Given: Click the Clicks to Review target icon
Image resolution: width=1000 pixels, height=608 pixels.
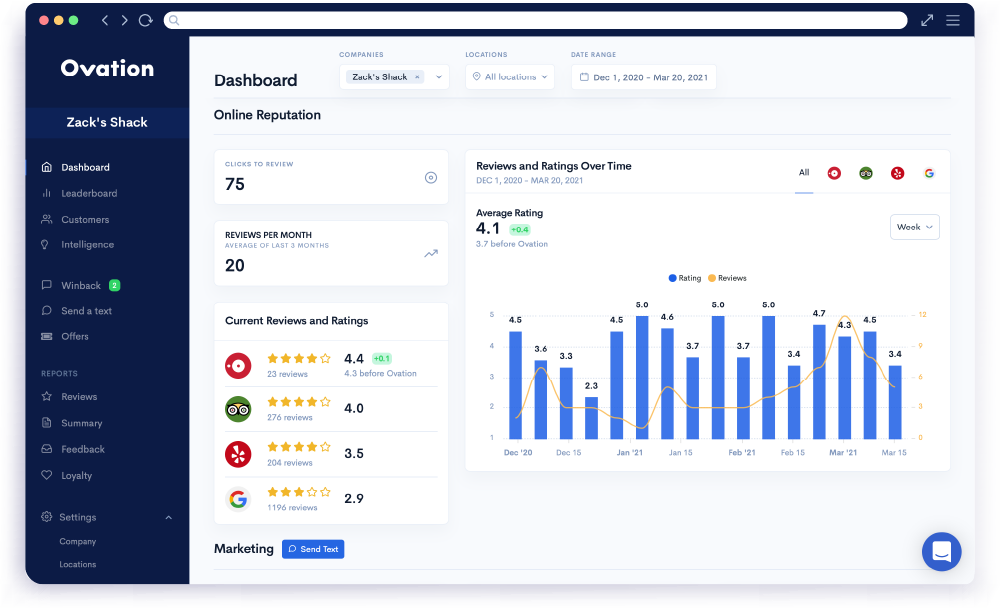Looking at the screenshot, I should click(x=431, y=177).
